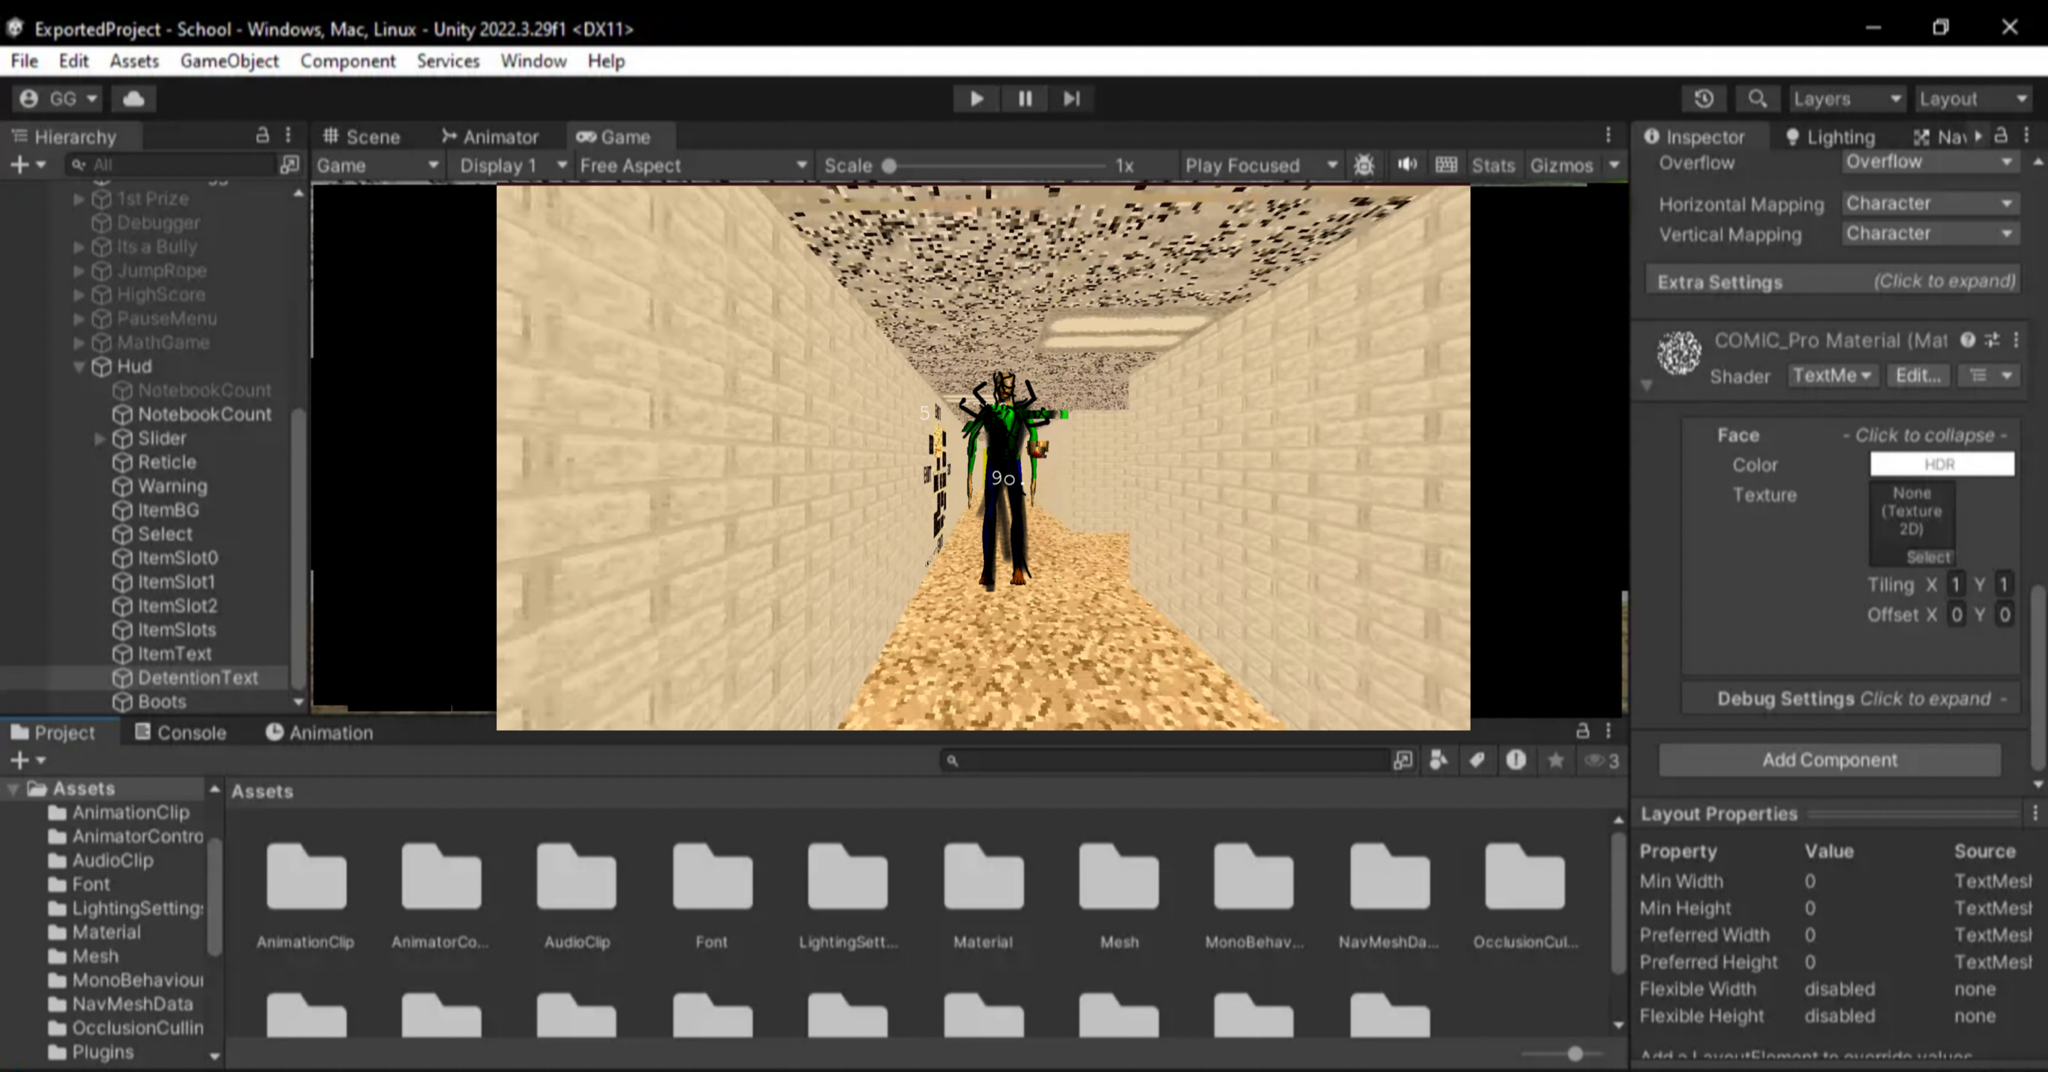Click the Hierarchy search field
This screenshot has height=1072, width=2048.
click(170, 164)
